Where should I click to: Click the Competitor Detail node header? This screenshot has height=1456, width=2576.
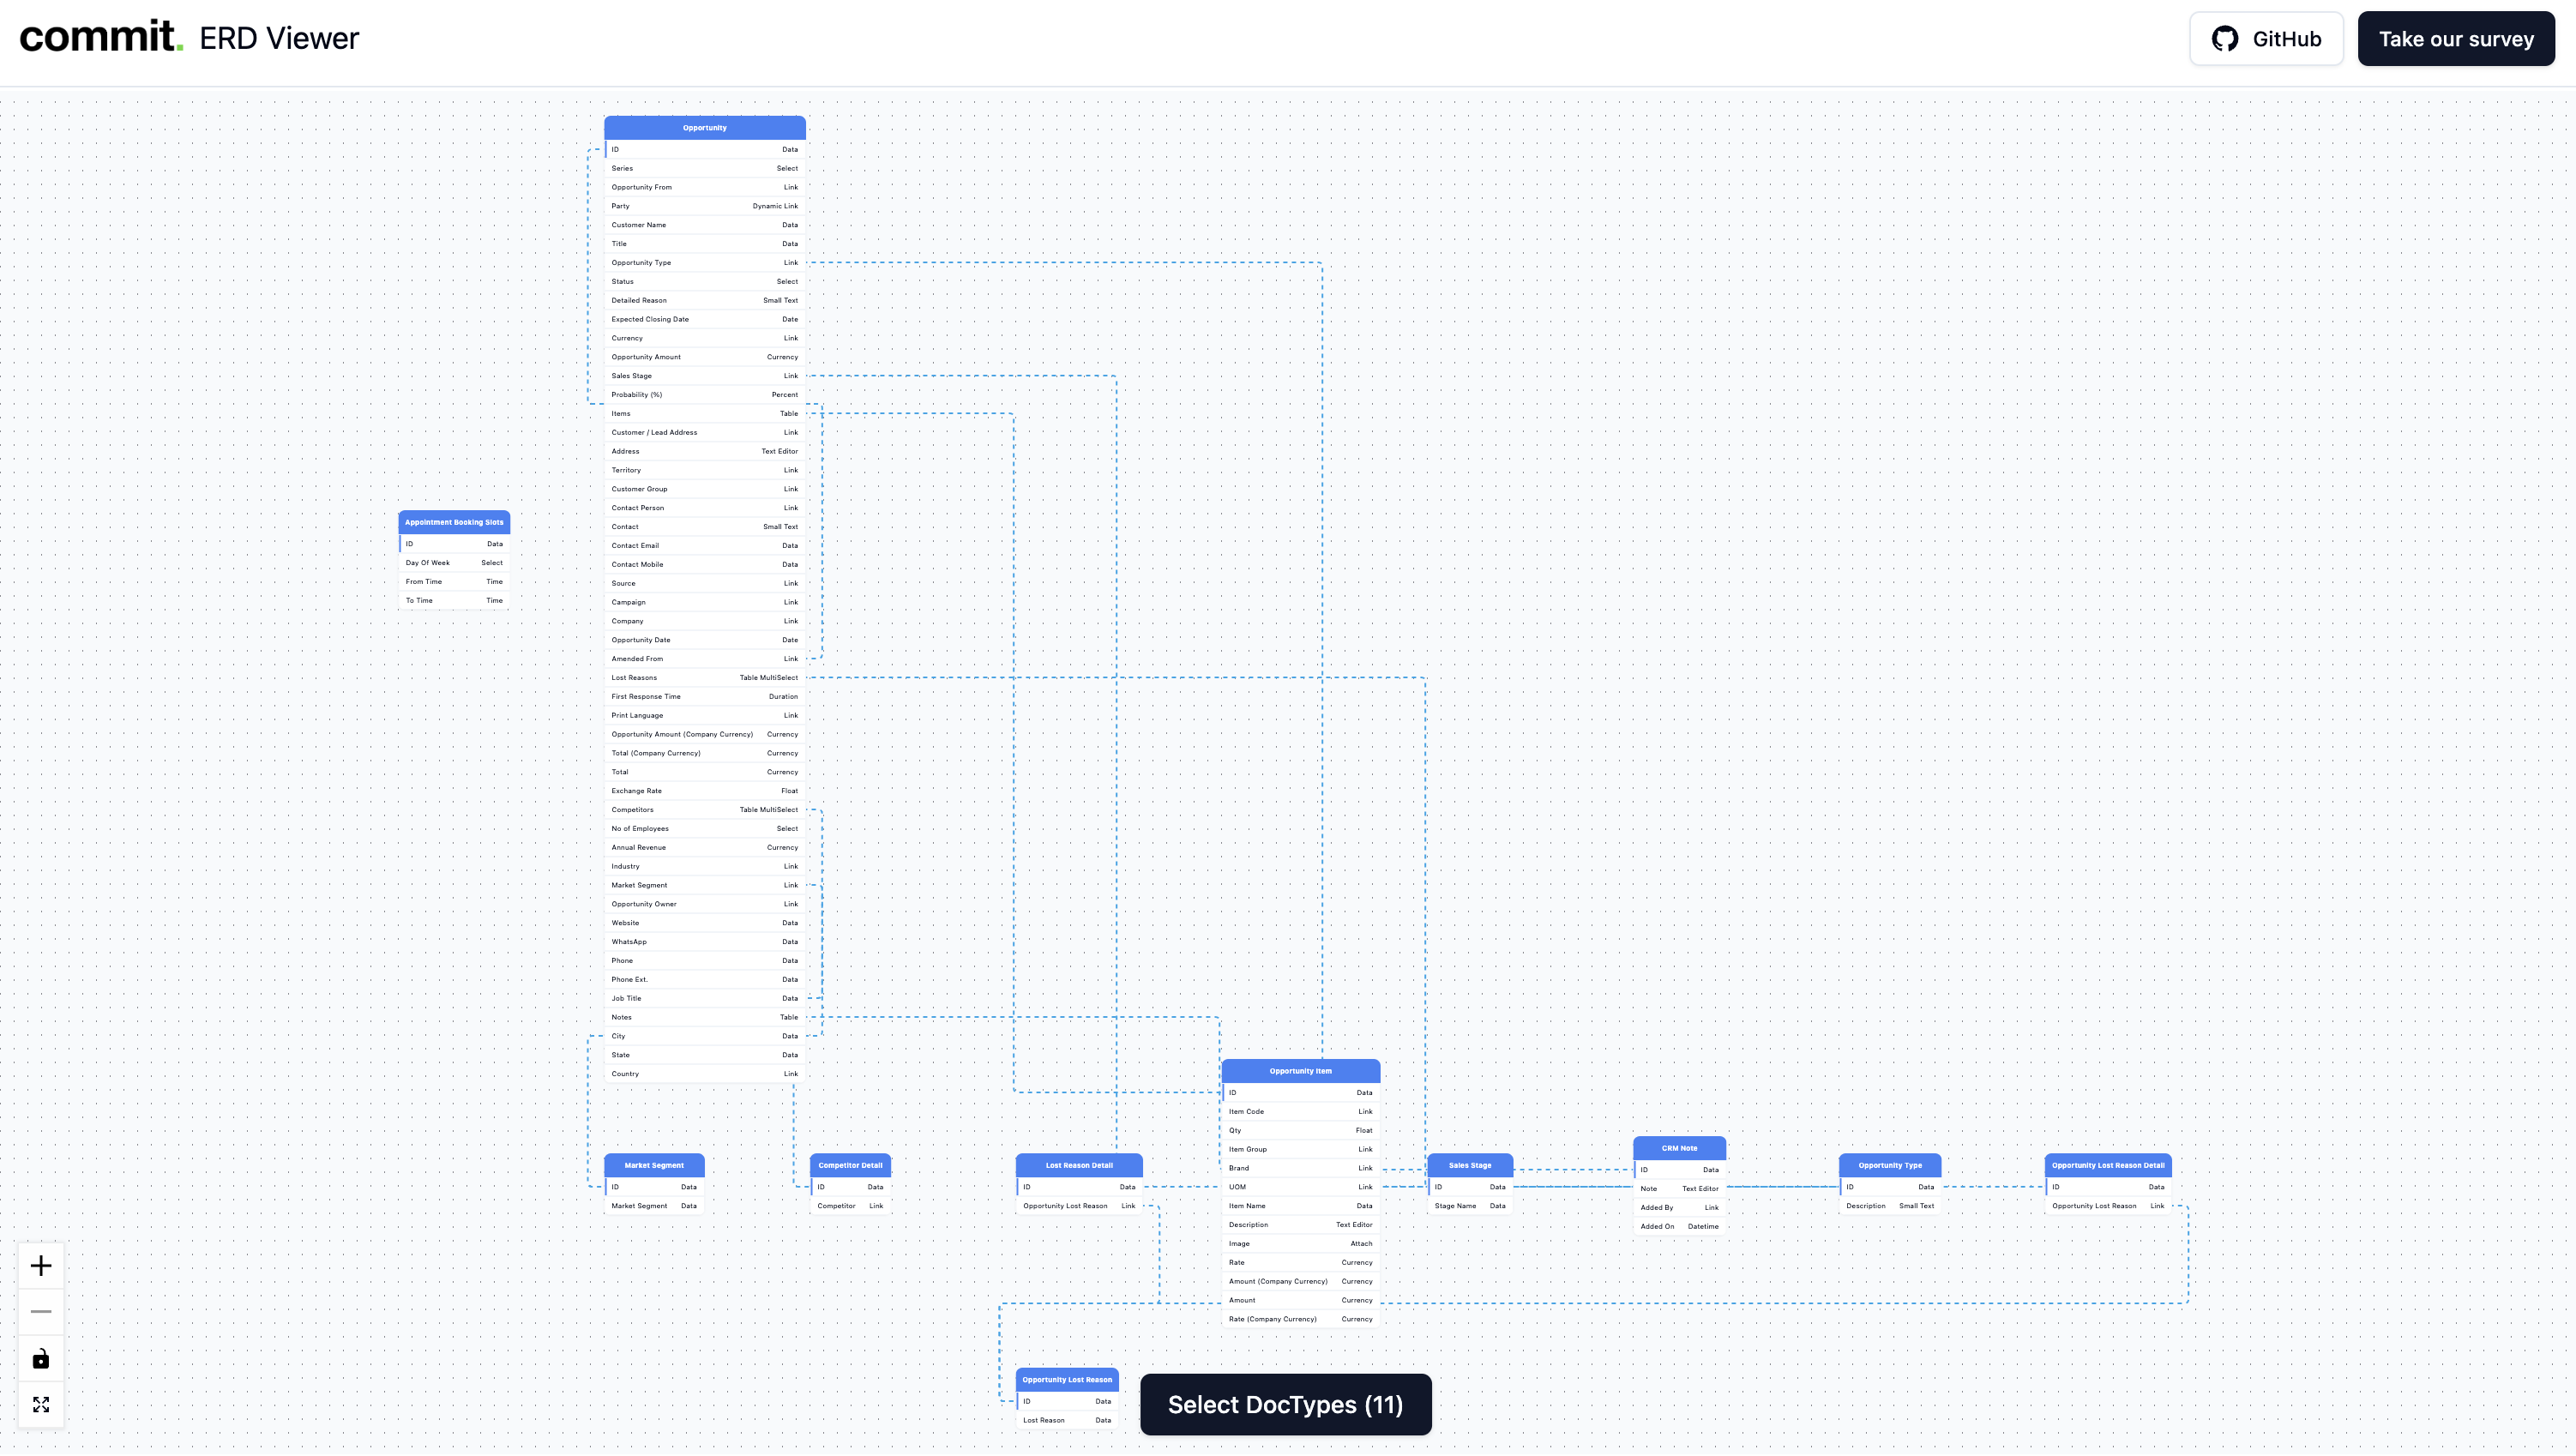(x=850, y=1165)
